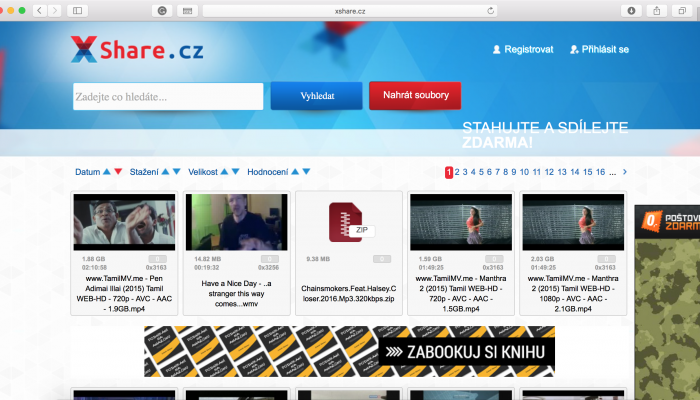Open the Pen Adimai Illai video thumbnail

coord(124,222)
